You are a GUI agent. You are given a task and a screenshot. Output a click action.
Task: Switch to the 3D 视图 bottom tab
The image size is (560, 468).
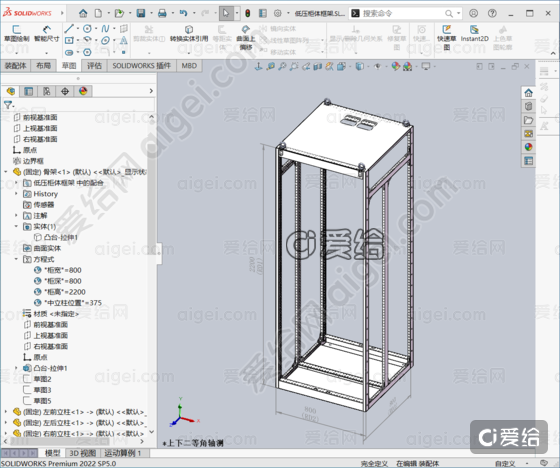tap(82, 453)
